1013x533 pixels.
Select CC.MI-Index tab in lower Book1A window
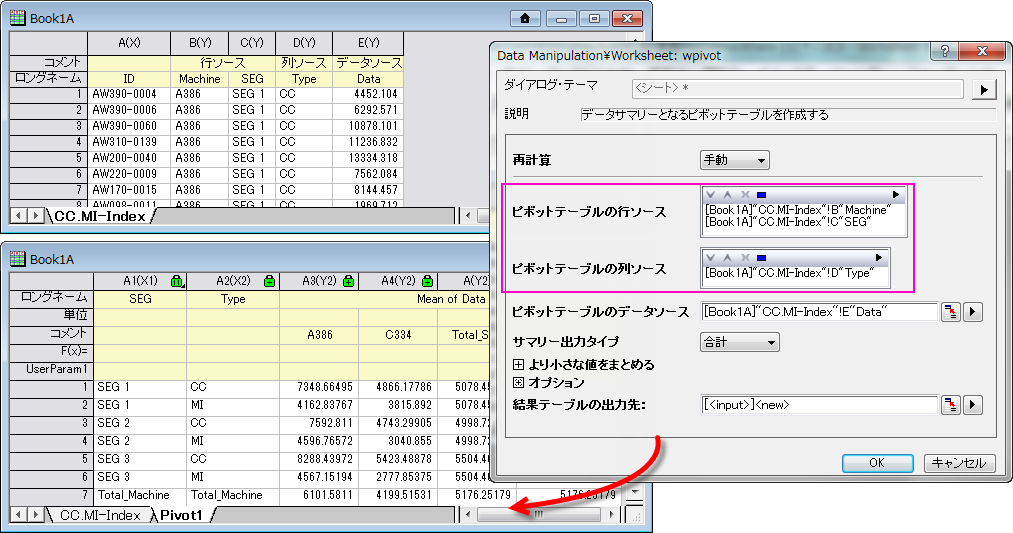tap(100, 515)
